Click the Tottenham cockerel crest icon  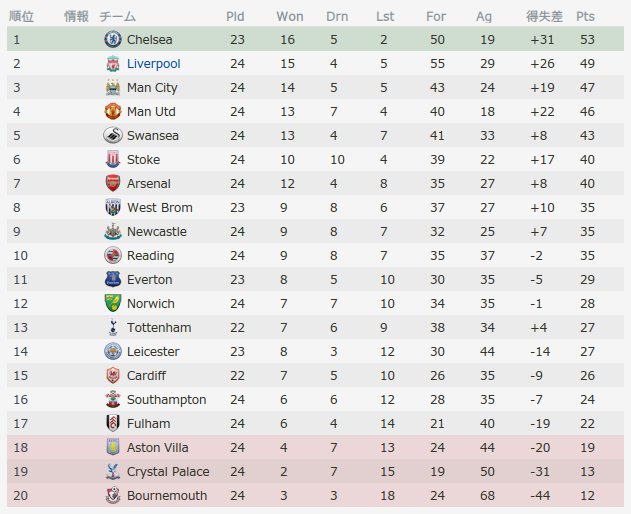click(x=113, y=327)
